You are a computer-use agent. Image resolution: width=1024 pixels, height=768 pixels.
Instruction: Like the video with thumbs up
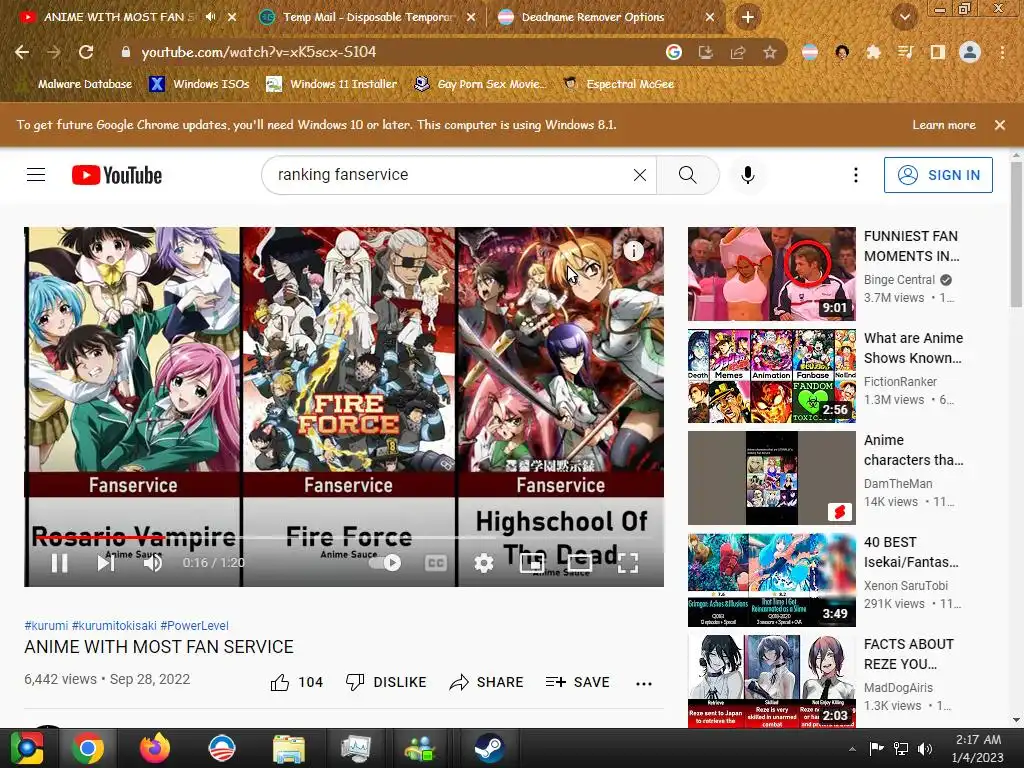[296, 682]
